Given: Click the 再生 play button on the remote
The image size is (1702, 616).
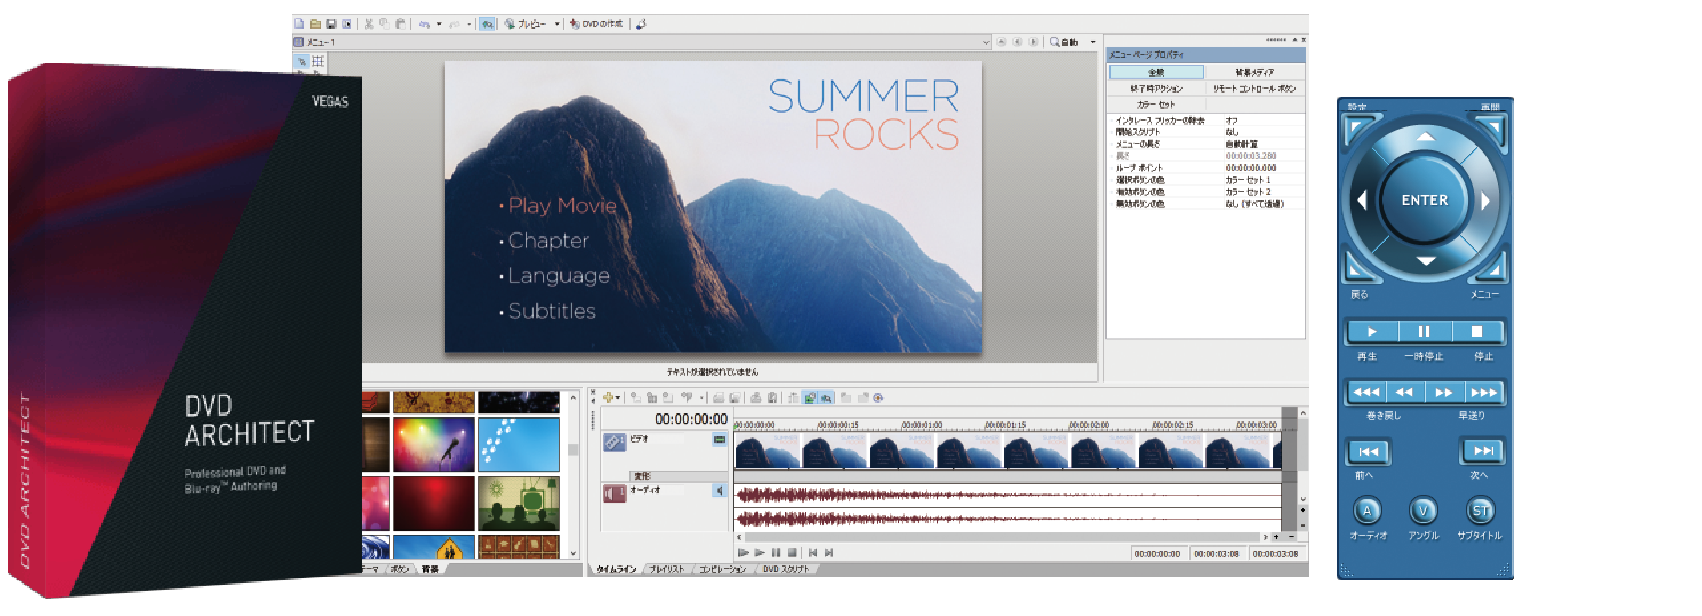Looking at the screenshot, I should coord(1373,332).
